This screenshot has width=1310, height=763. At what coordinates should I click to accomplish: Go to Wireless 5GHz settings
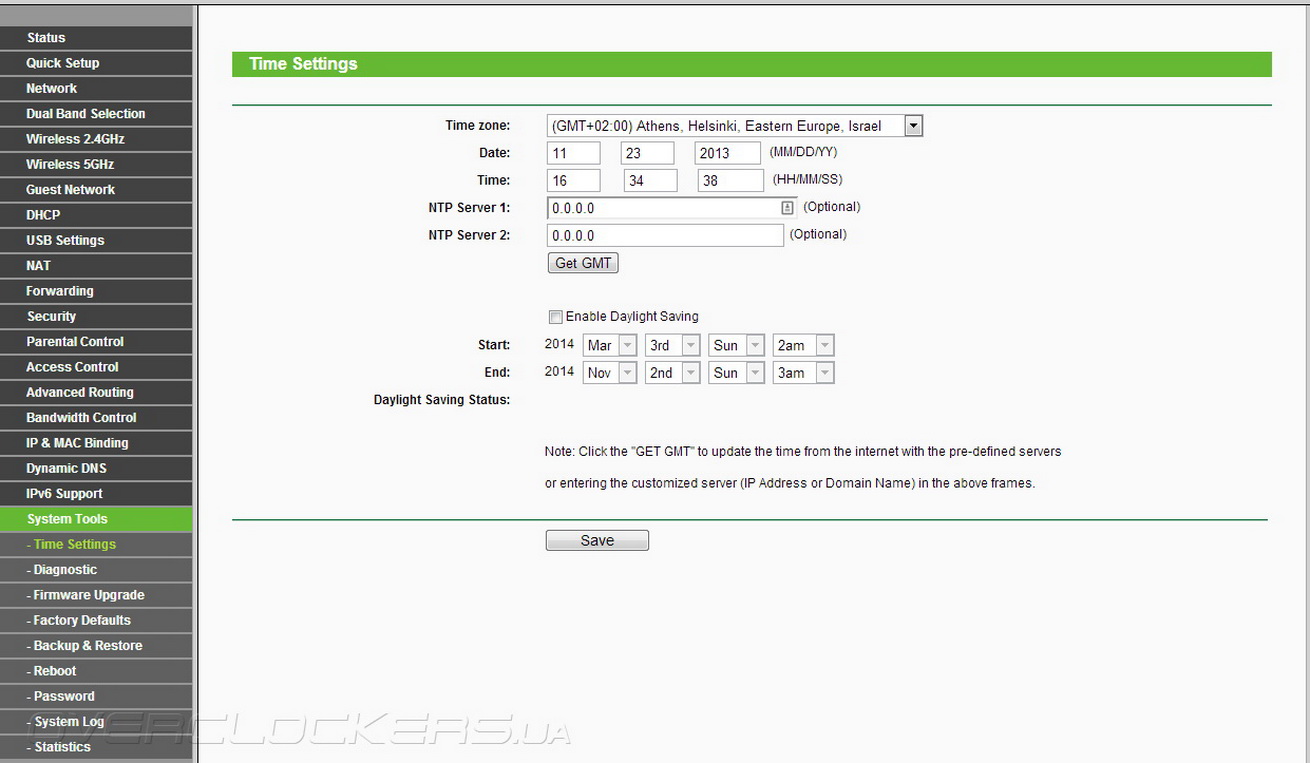pyautogui.click(x=70, y=165)
